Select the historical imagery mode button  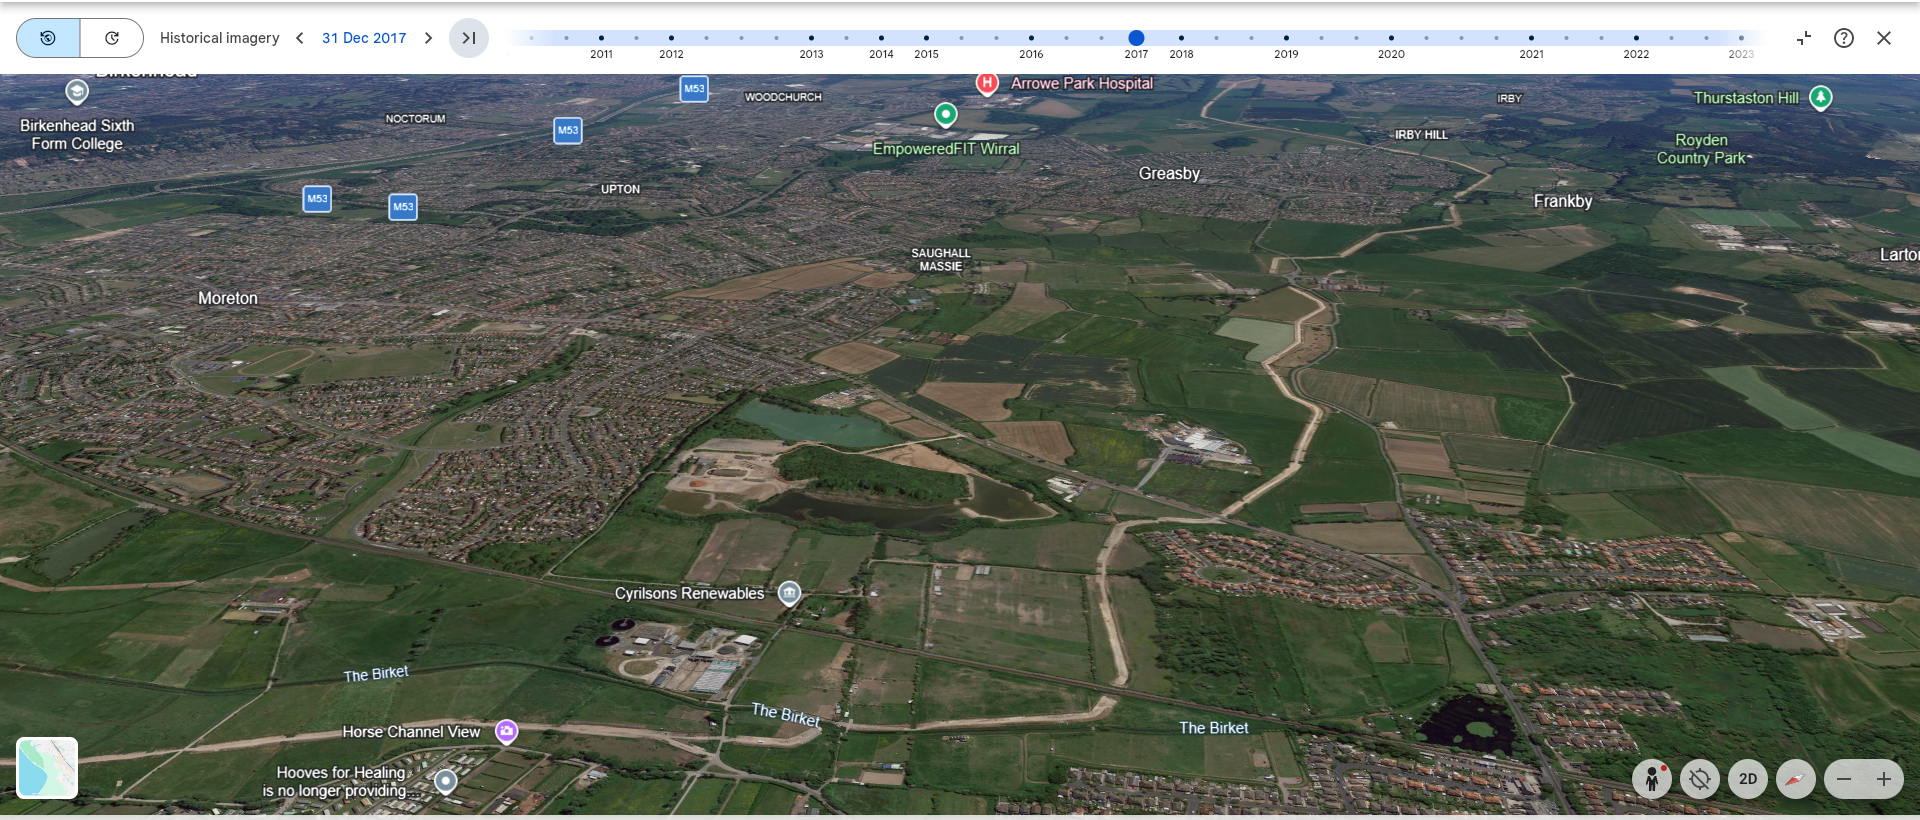48,38
